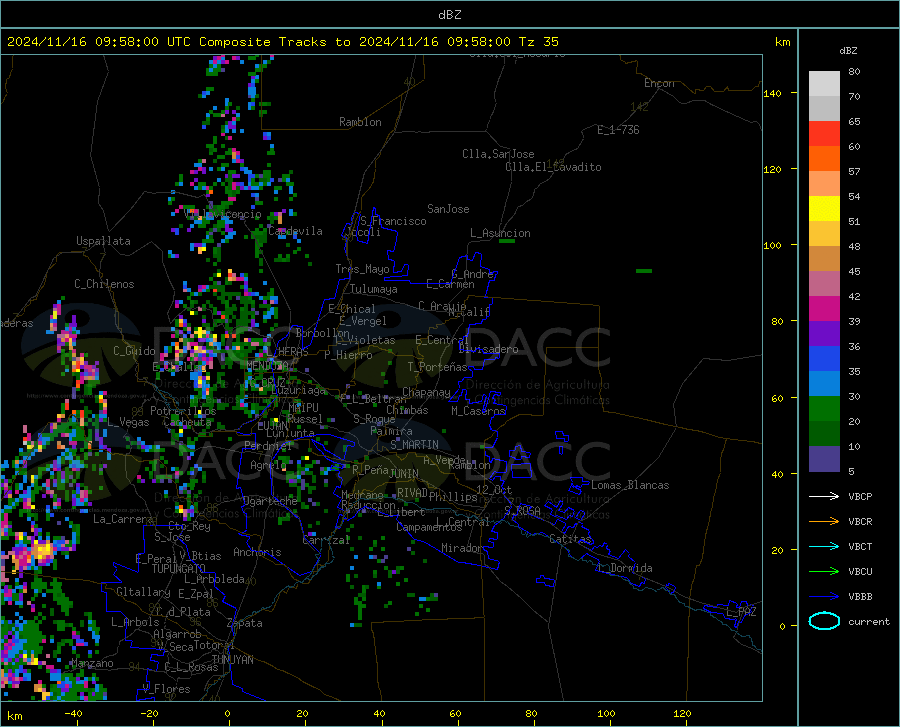
Task: Click the dBZ title at top
Action: (449, 15)
